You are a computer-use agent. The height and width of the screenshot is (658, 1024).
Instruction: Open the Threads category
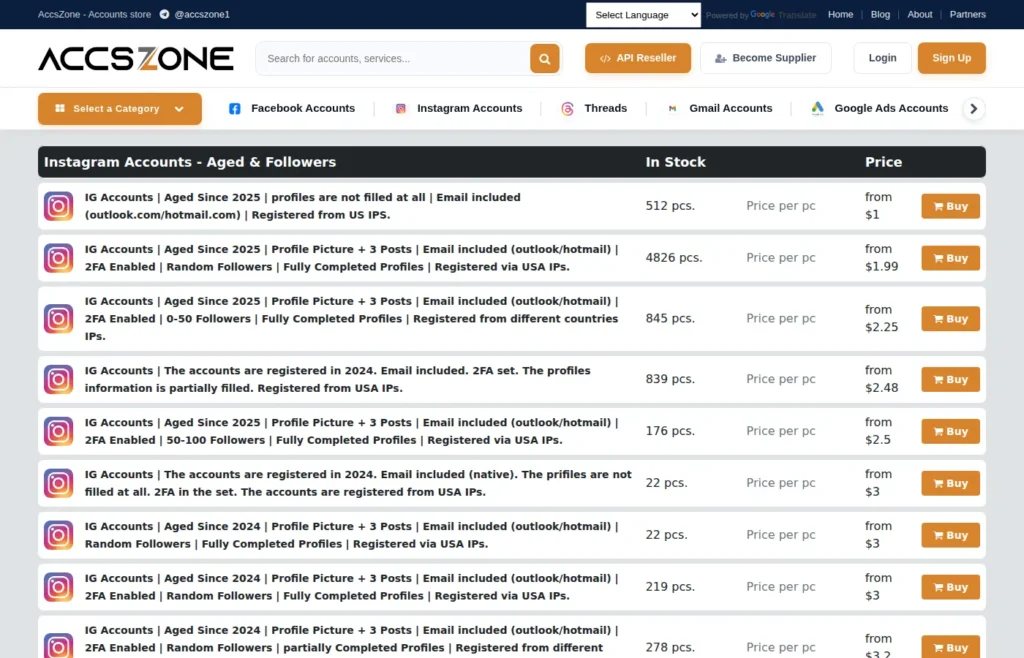[x=594, y=108]
